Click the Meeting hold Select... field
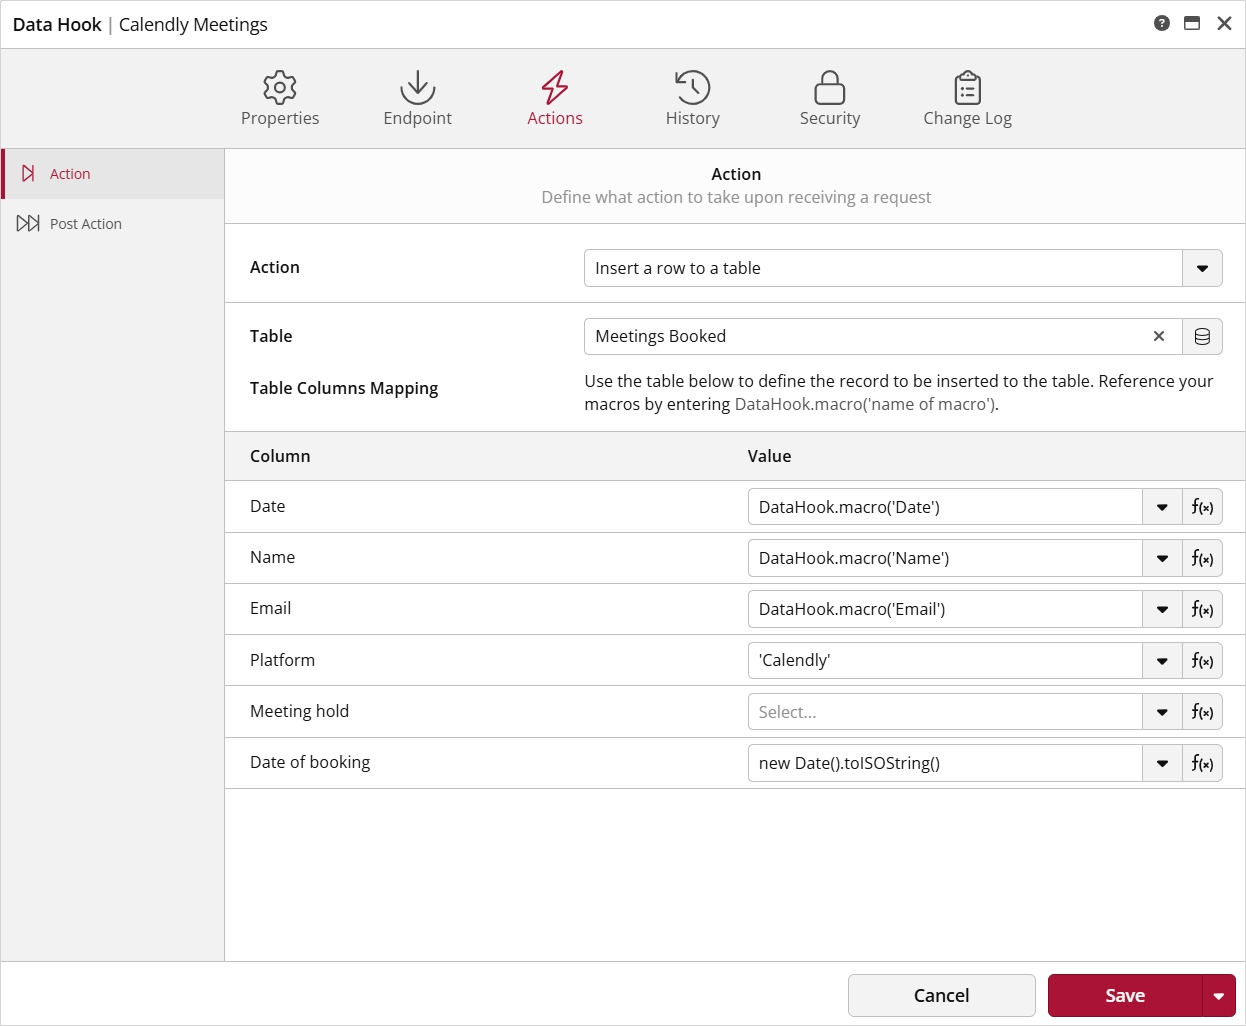The height and width of the screenshot is (1026, 1246). (x=945, y=712)
